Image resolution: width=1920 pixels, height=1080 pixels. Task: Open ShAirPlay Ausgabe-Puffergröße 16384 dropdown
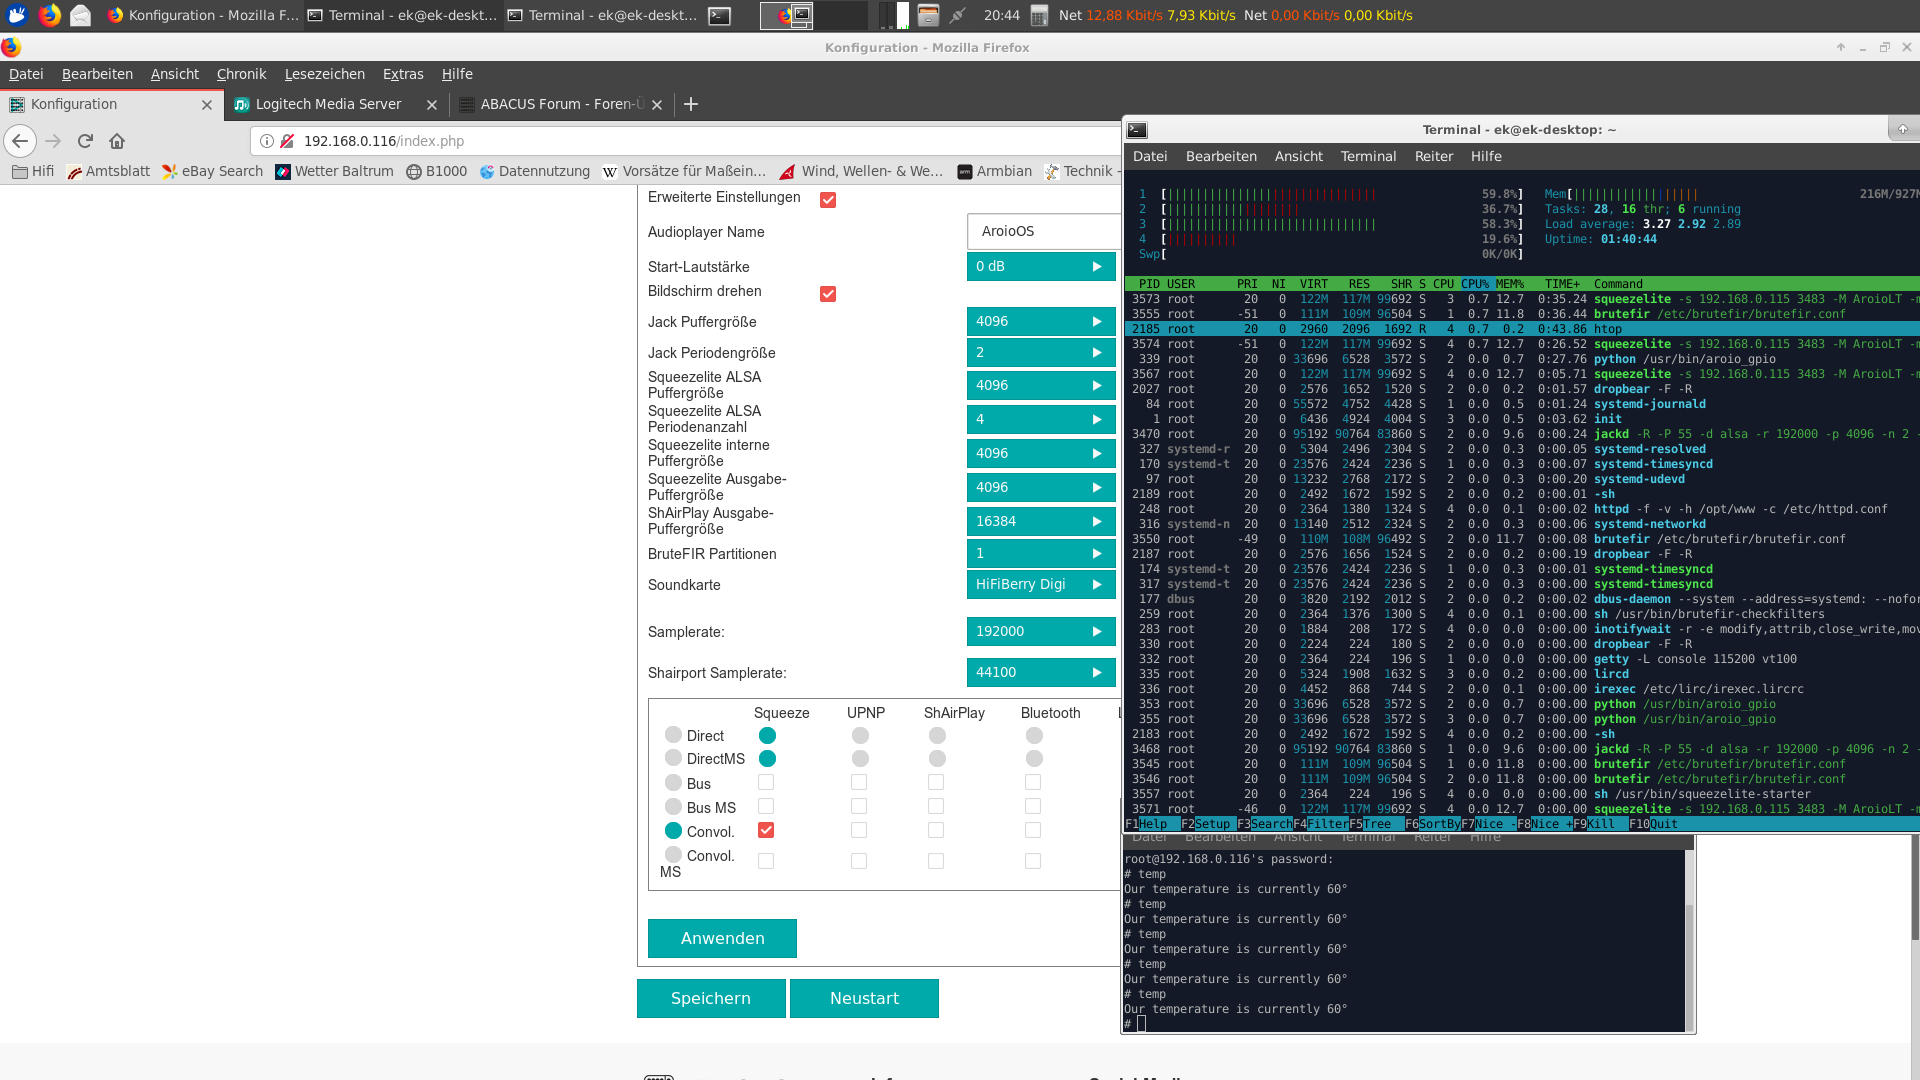coord(1041,522)
